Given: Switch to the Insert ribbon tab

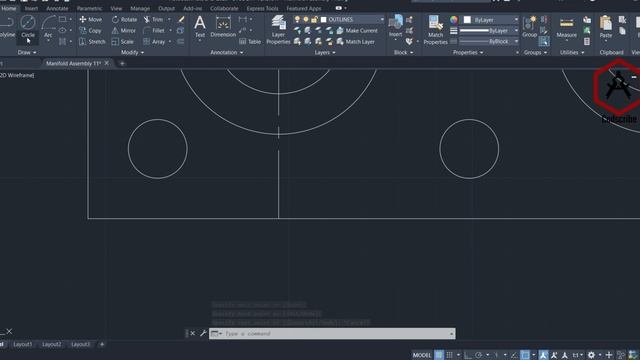Looking at the screenshot, I should click(31, 8).
